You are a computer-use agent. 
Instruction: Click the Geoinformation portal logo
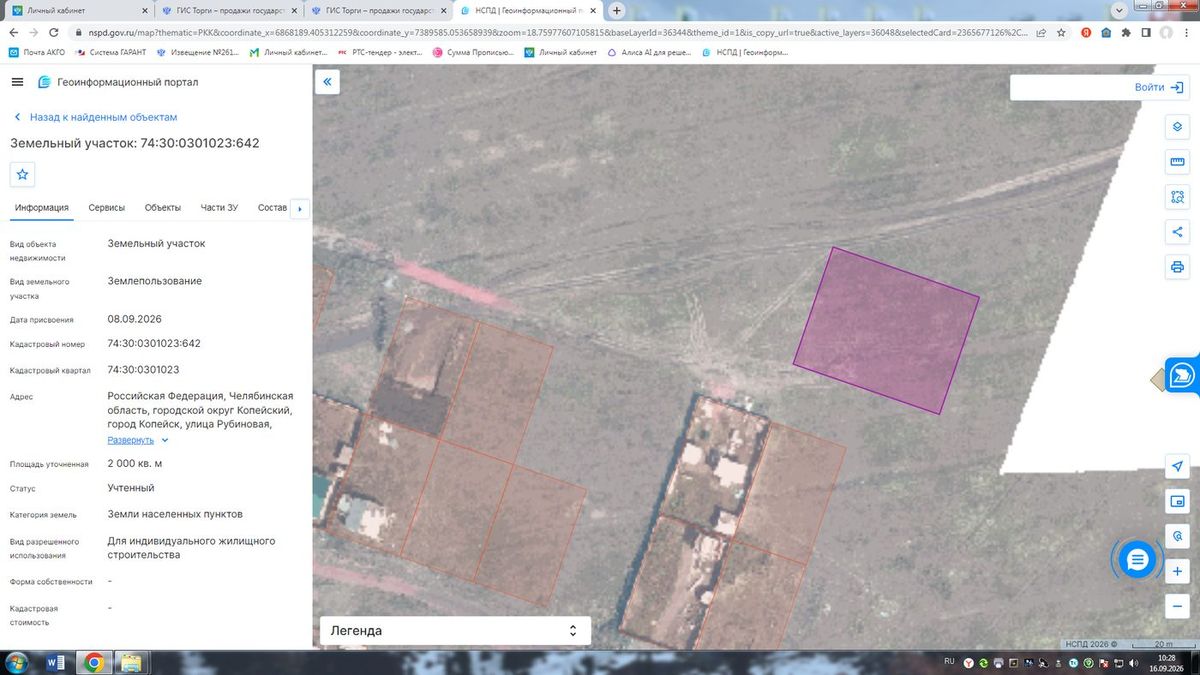(118, 82)
